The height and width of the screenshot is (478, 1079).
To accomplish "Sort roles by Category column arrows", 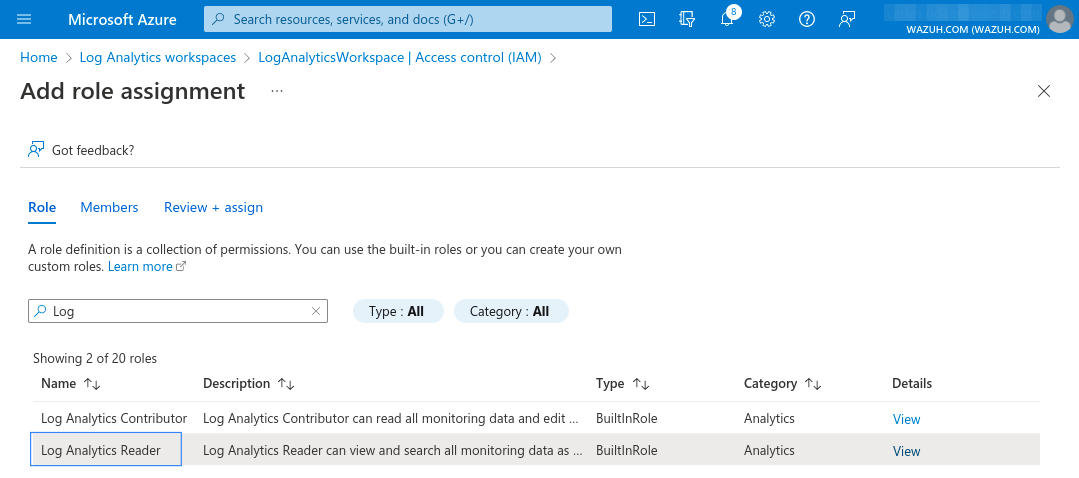I will click(813, 384).
